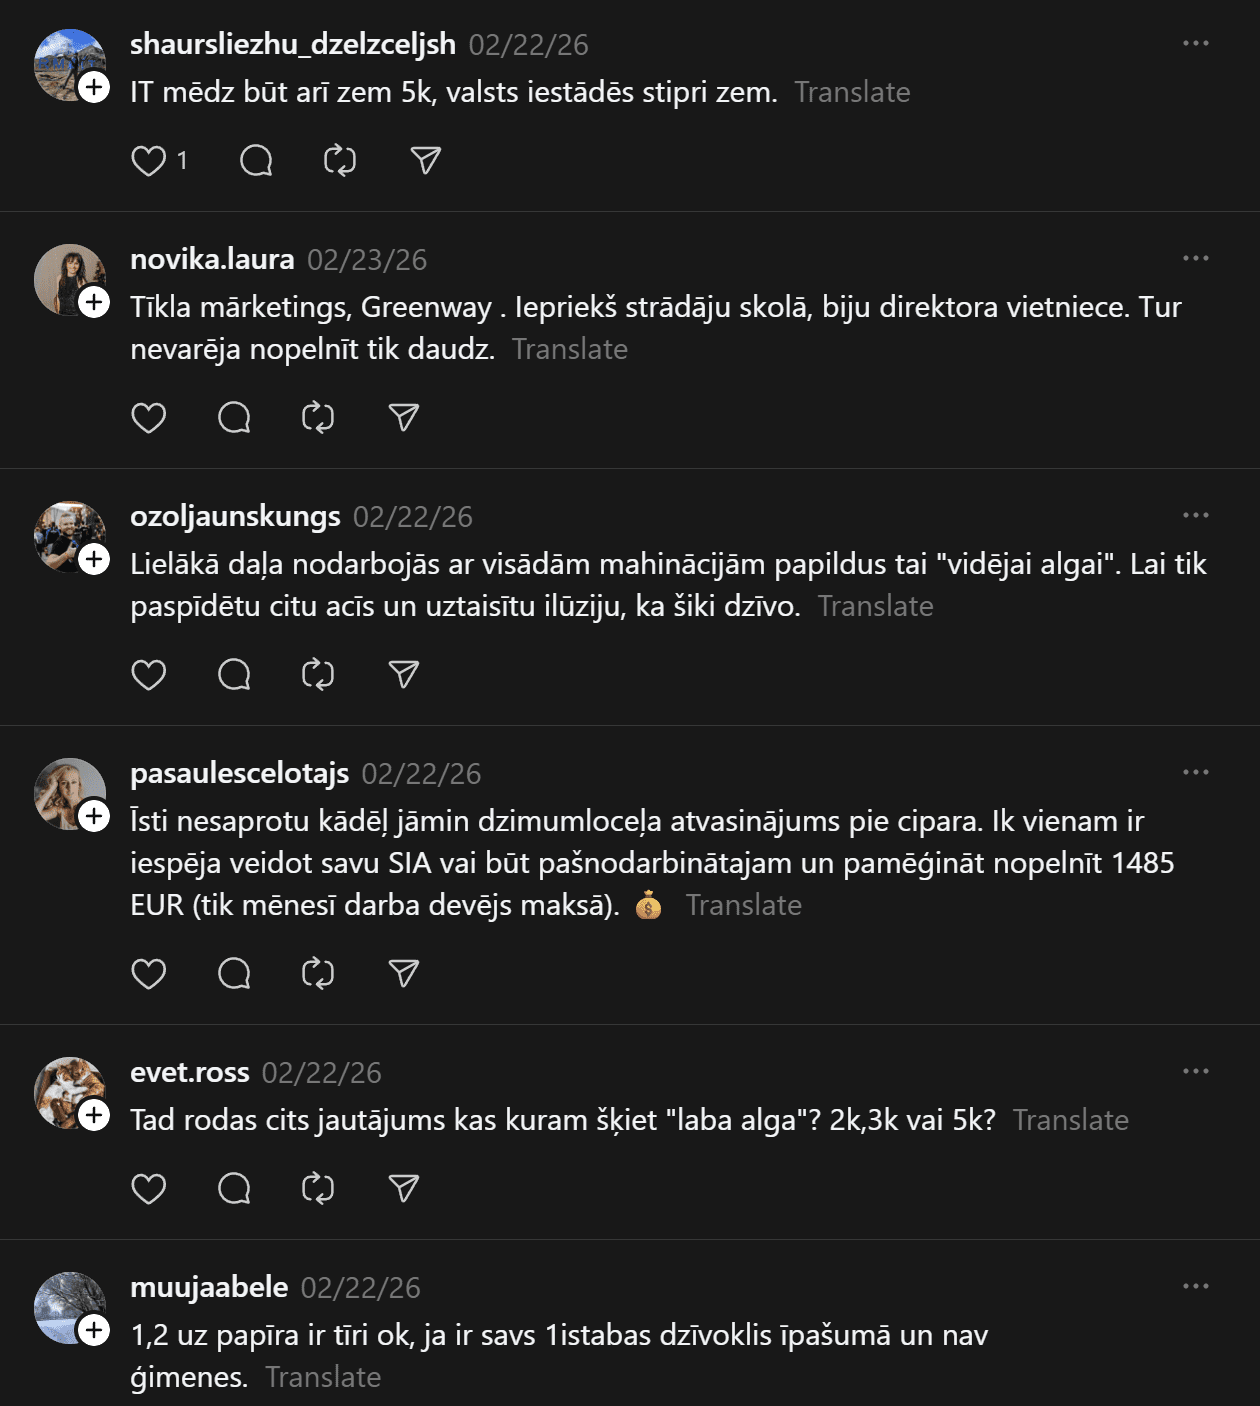The height and width of the screenshot is (1406, 1260).
Task: Reply to pasaulescelotajs's comment
Action: click(x=234, y=974)
